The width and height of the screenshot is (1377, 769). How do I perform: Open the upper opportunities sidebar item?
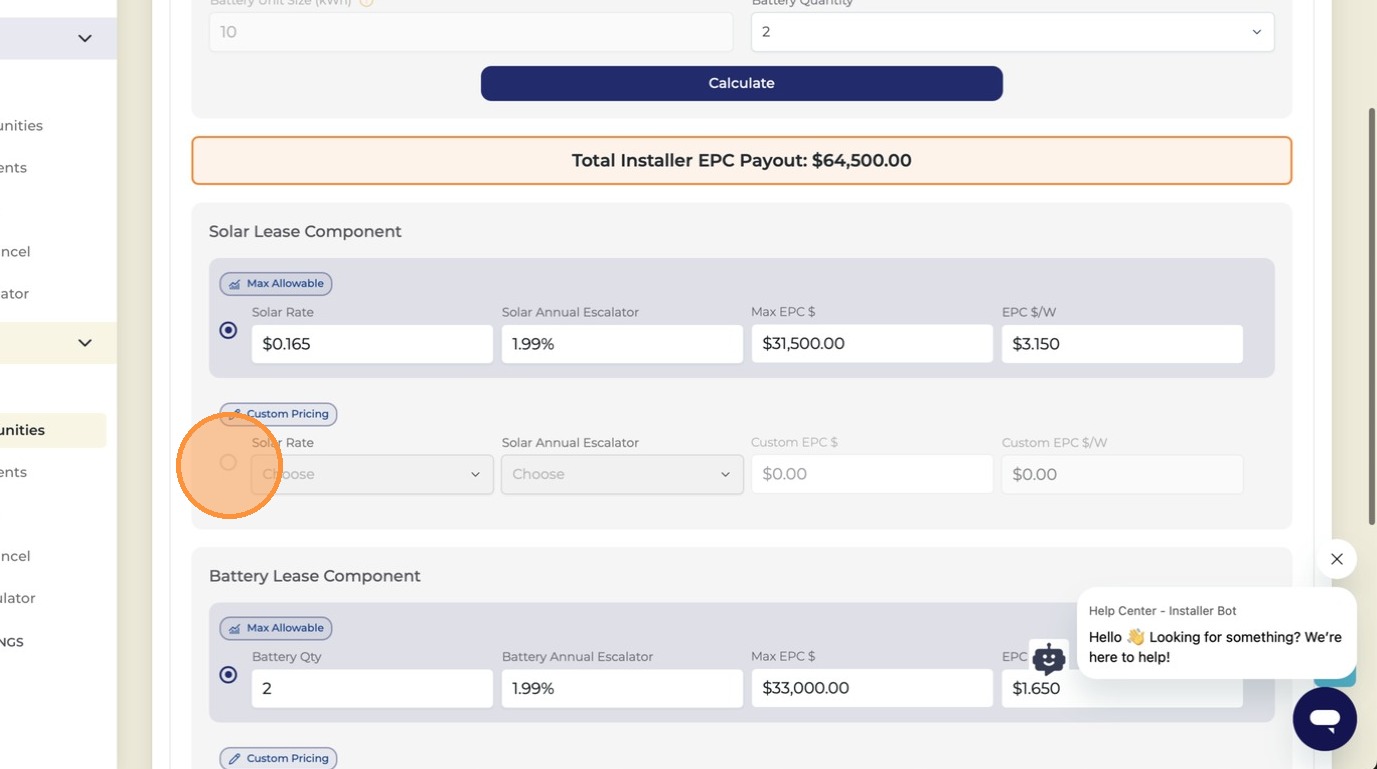pos(22,125)
